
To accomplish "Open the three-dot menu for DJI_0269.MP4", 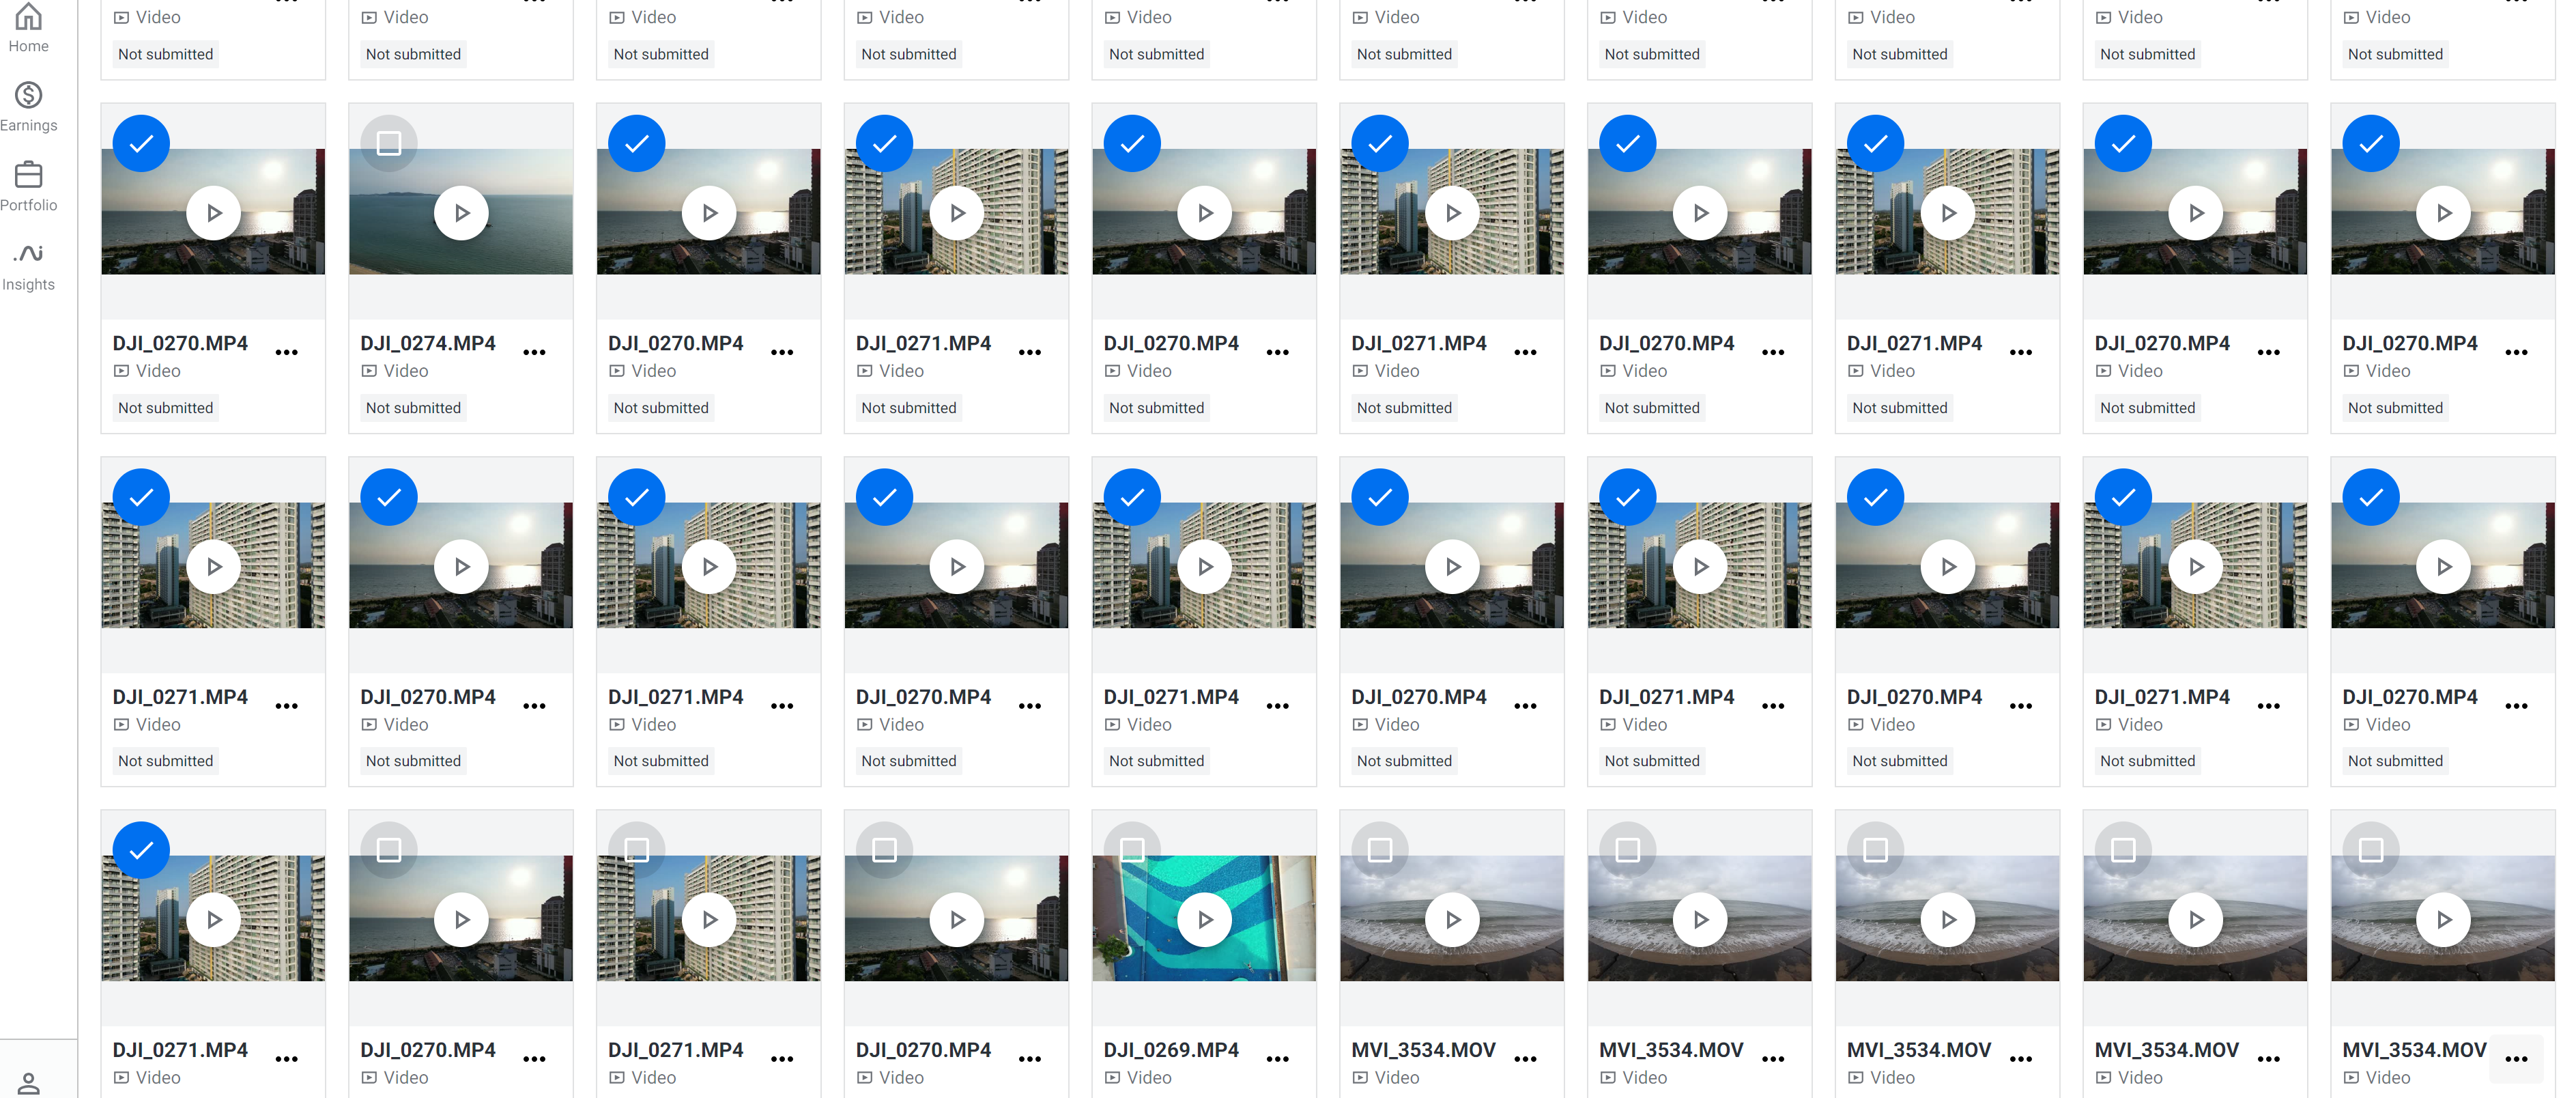I will 1278,1059.
